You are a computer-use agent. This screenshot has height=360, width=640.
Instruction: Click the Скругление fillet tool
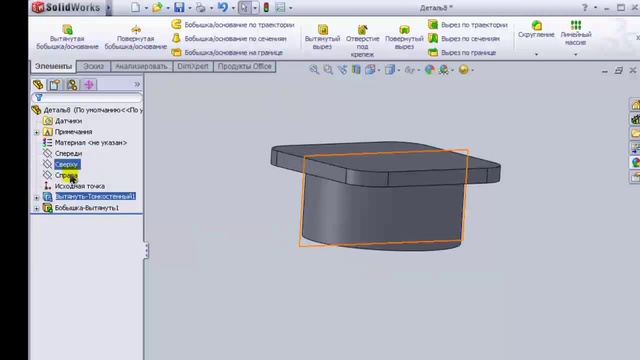536,29
